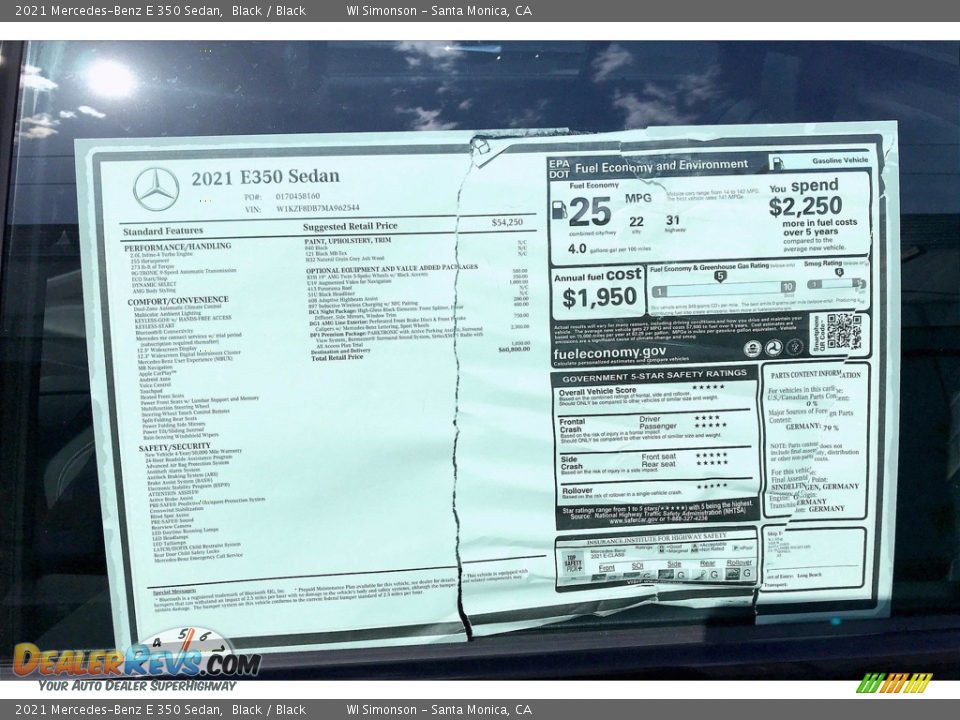Click top caption 'WI Simonson - Santa Monica, CA'
960x720 pixels.
click(x=438, y=10)
